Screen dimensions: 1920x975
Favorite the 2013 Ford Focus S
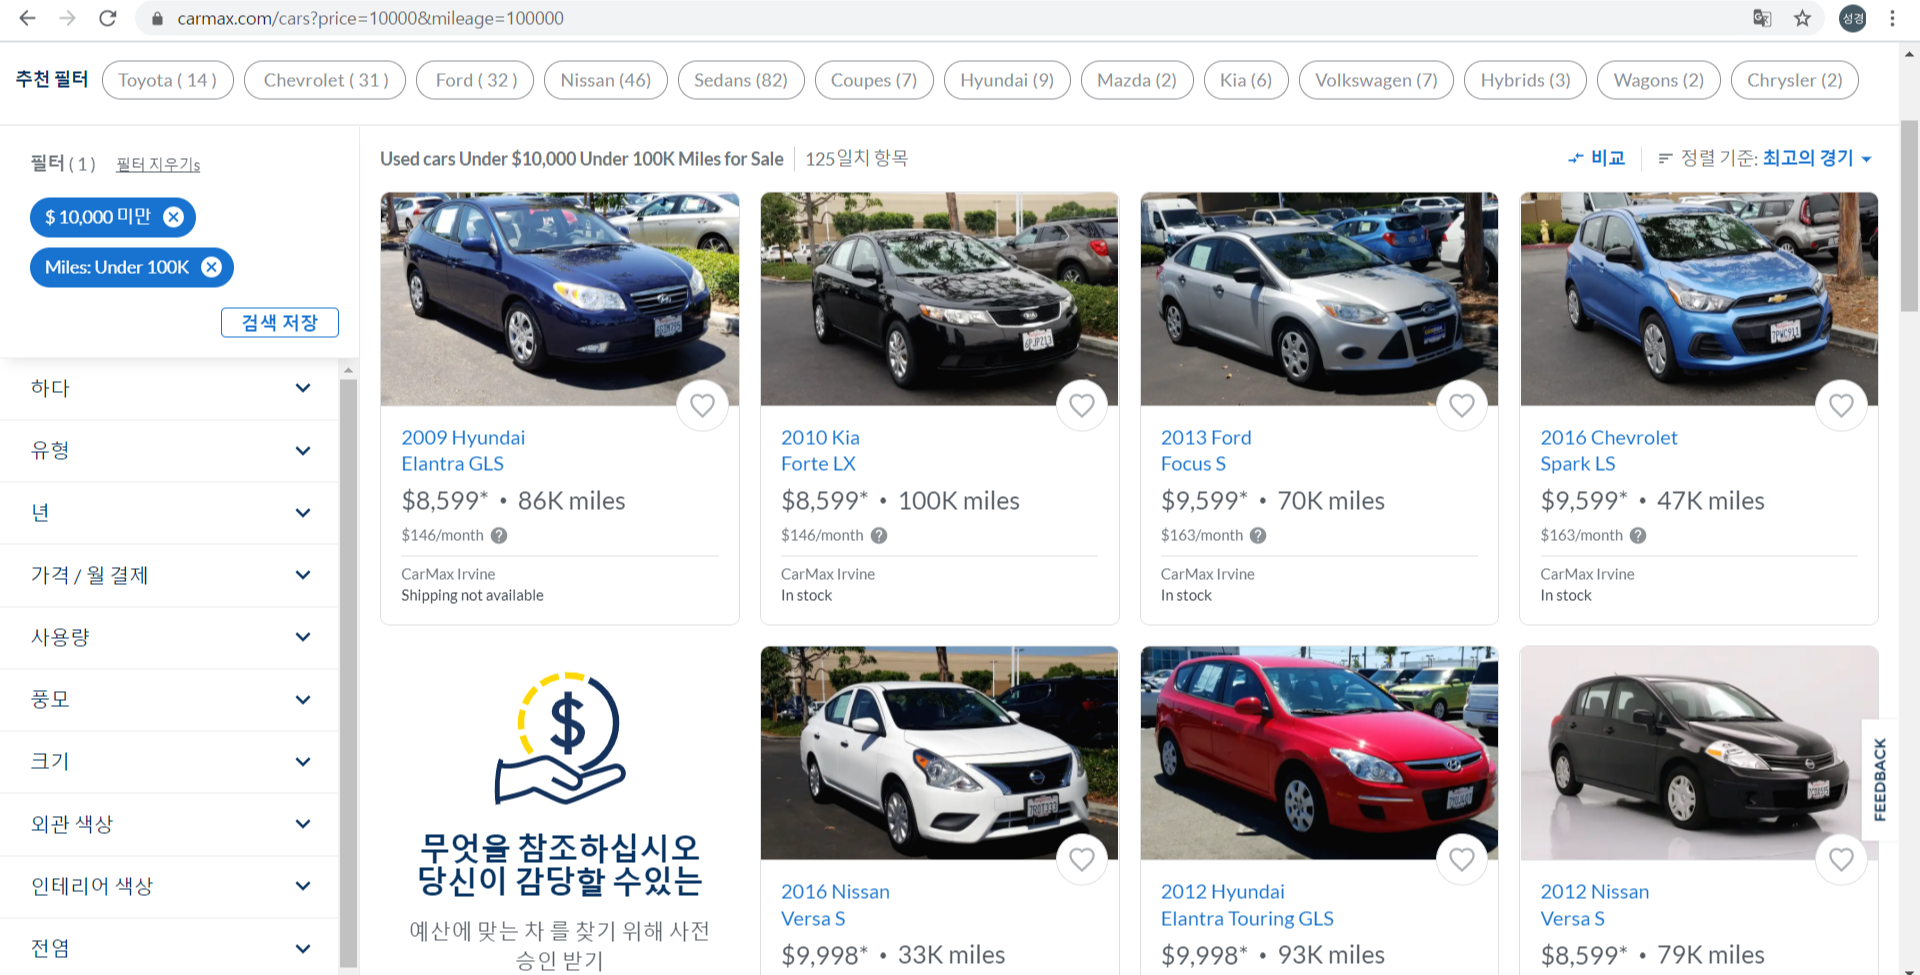pyautogui.click(x=1462, y=405)
